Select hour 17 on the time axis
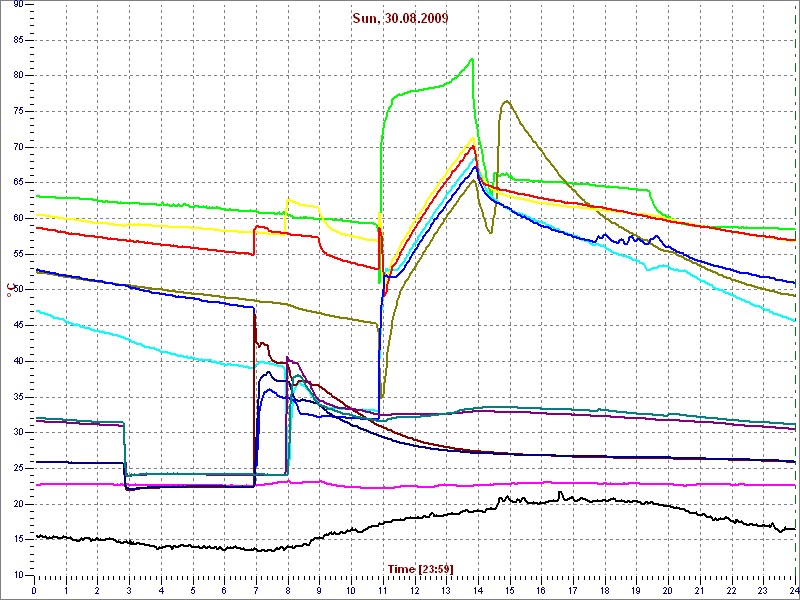Screen dimensions: 800x600 click(572, 592)
